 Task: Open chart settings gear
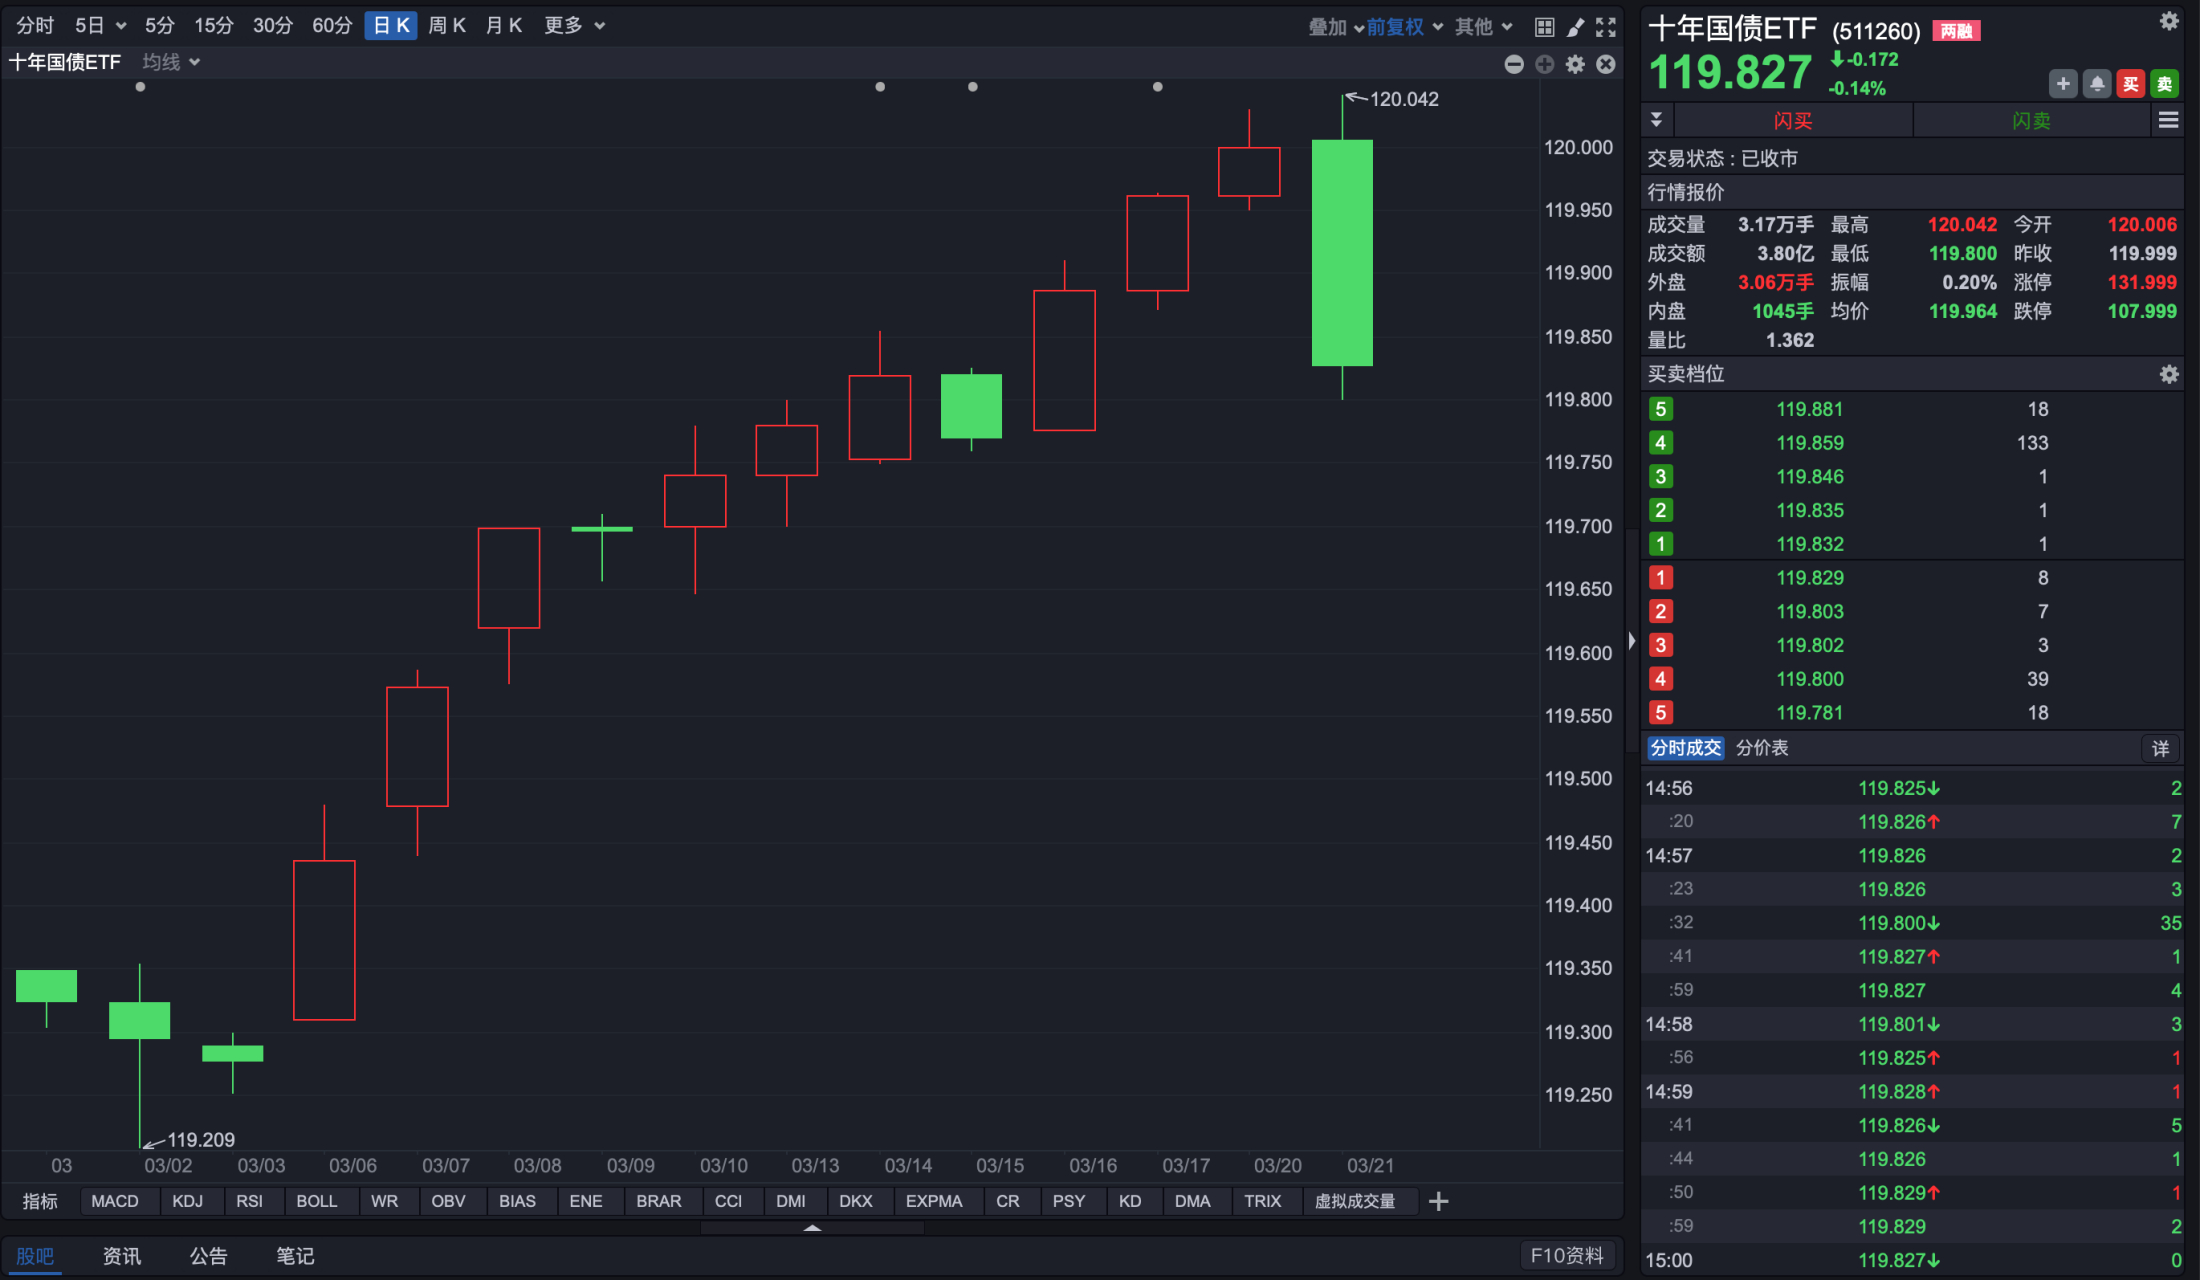[1575, 64]
